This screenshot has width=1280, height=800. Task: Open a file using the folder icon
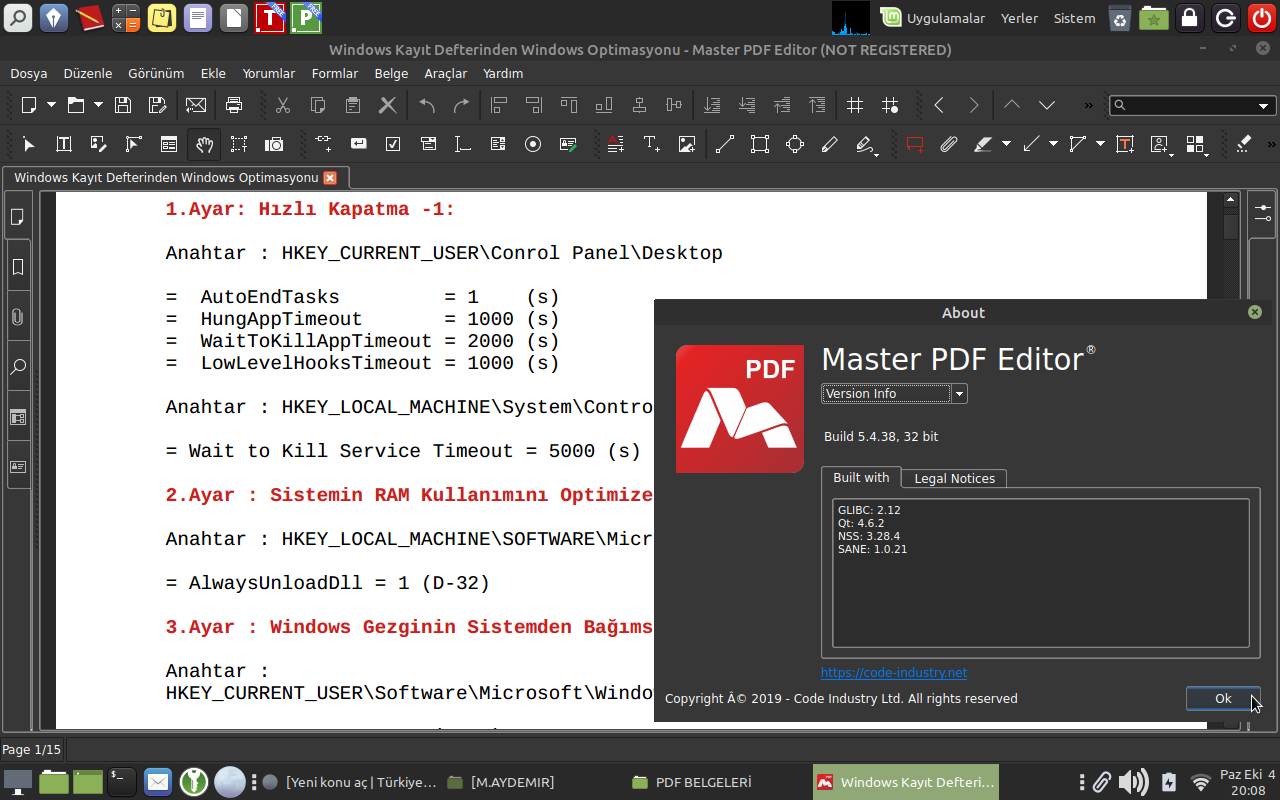point(76,105)
